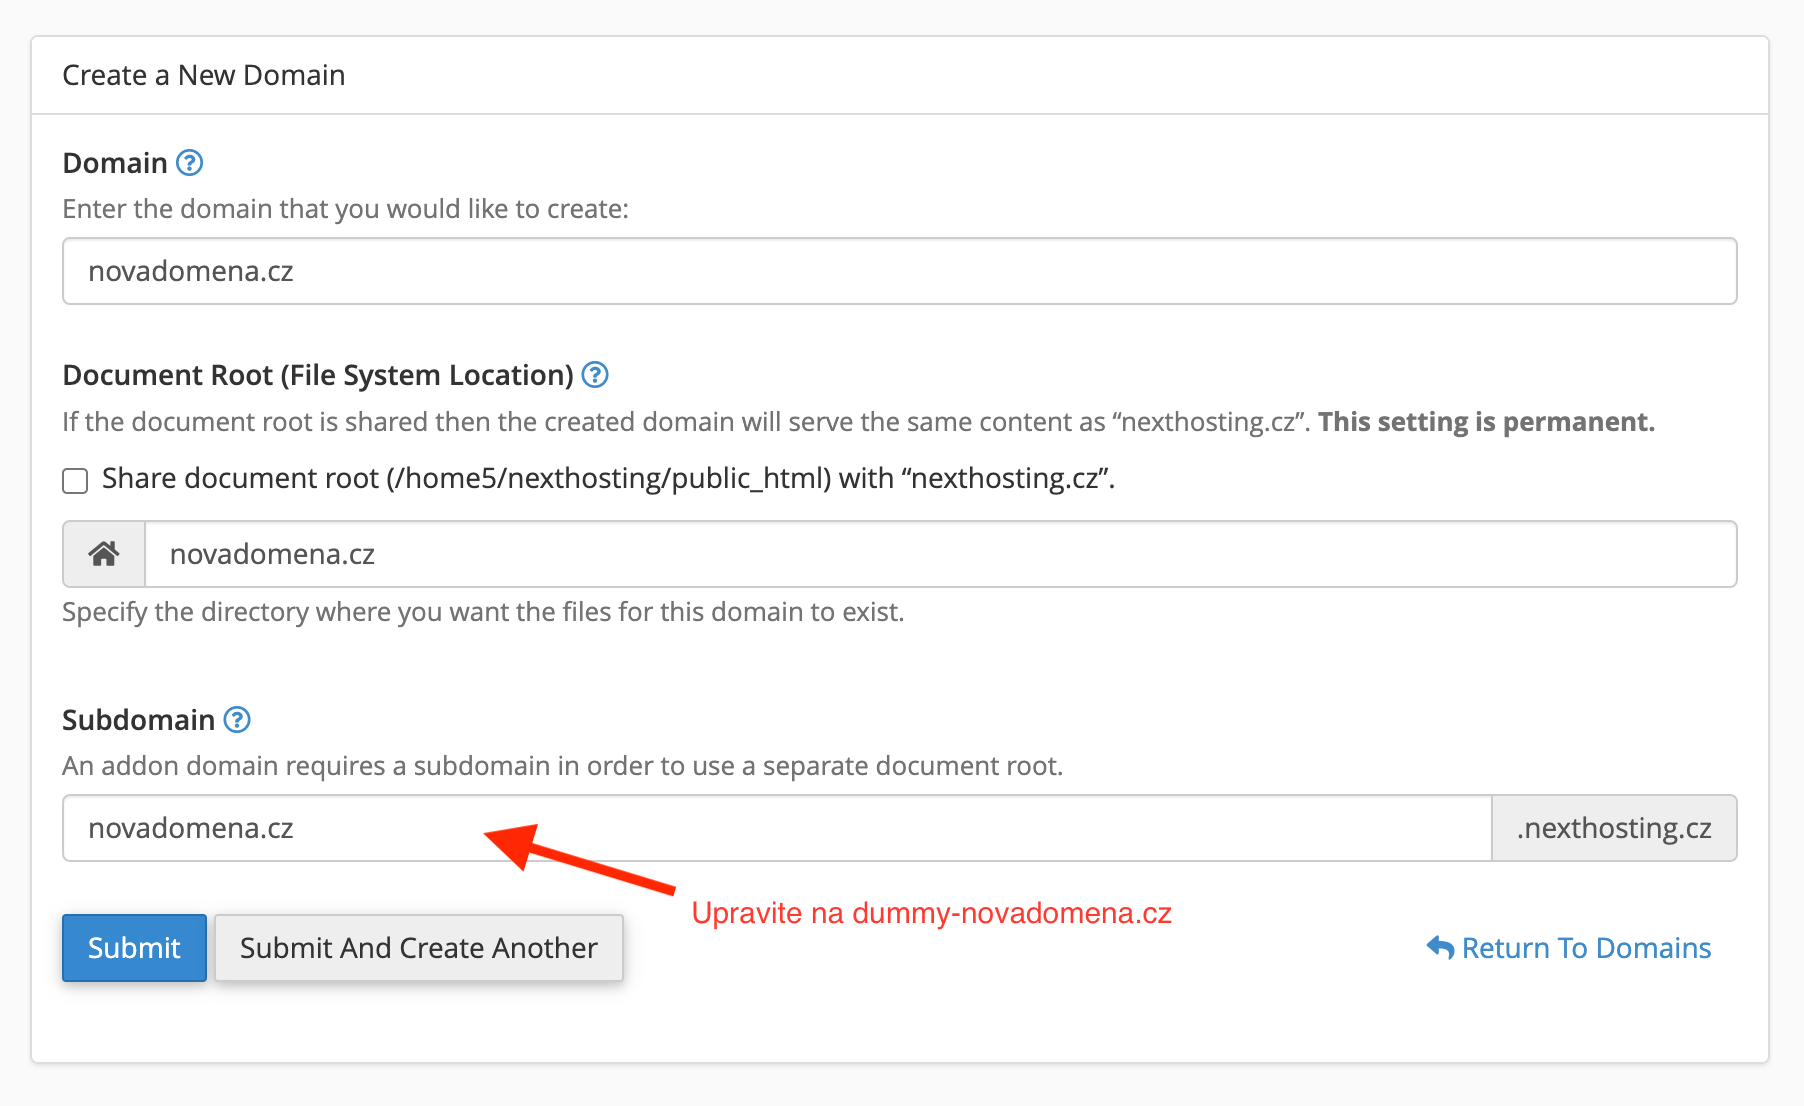Open the Domain help question-mark icon
This screenshot has width=1804, height=1106.
coord(190,163)
